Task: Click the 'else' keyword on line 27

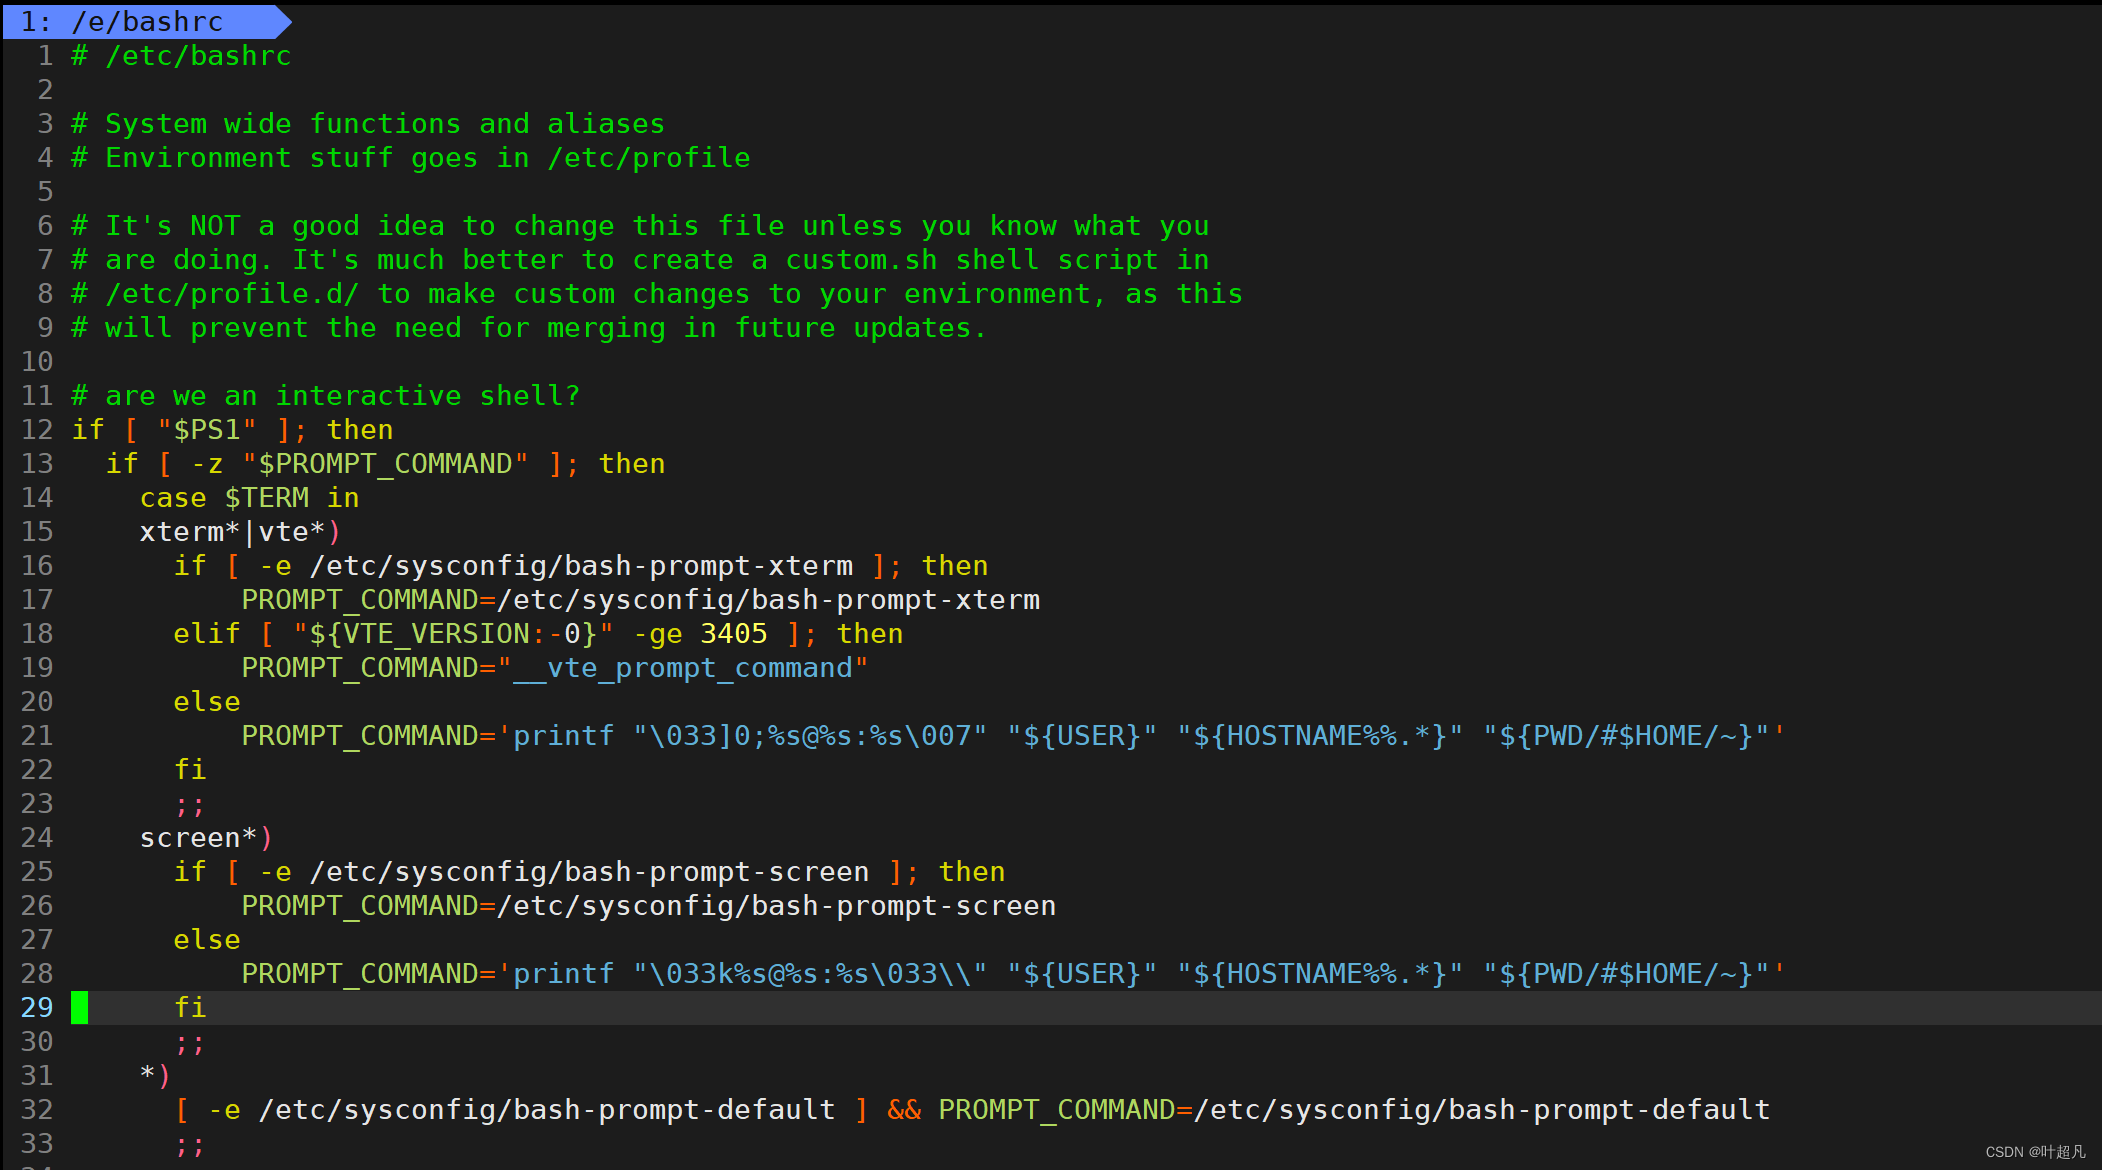Action: pos(207,940)
